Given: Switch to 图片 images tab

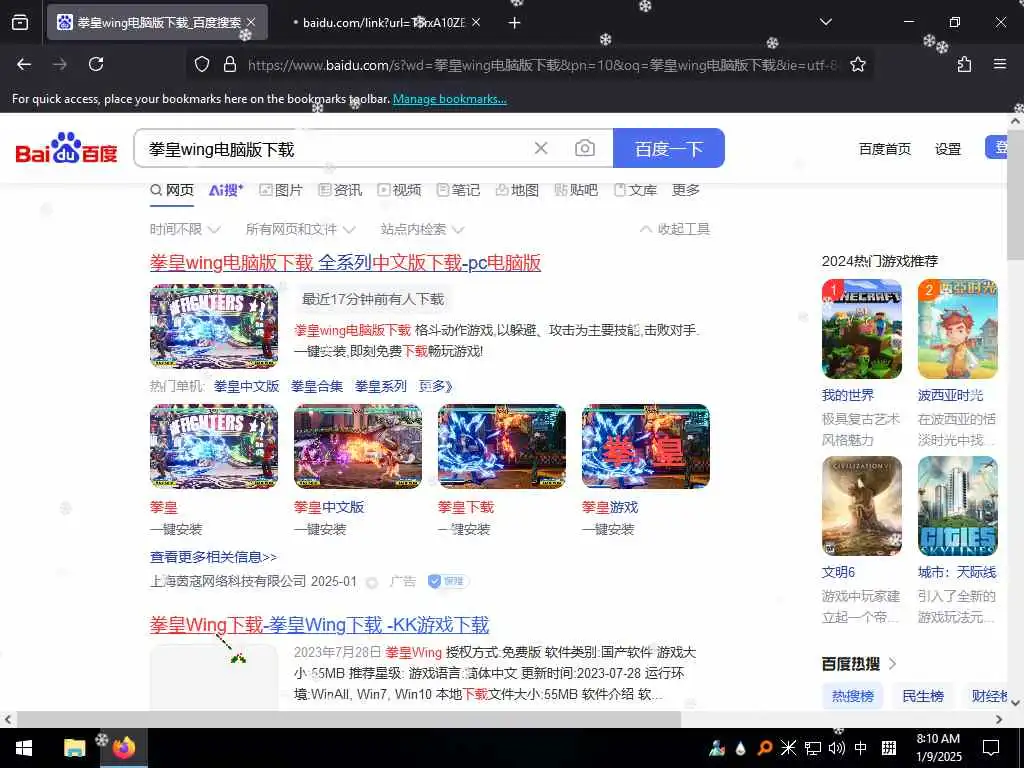Looking at the screenshot, I should [x=281, y=190].
